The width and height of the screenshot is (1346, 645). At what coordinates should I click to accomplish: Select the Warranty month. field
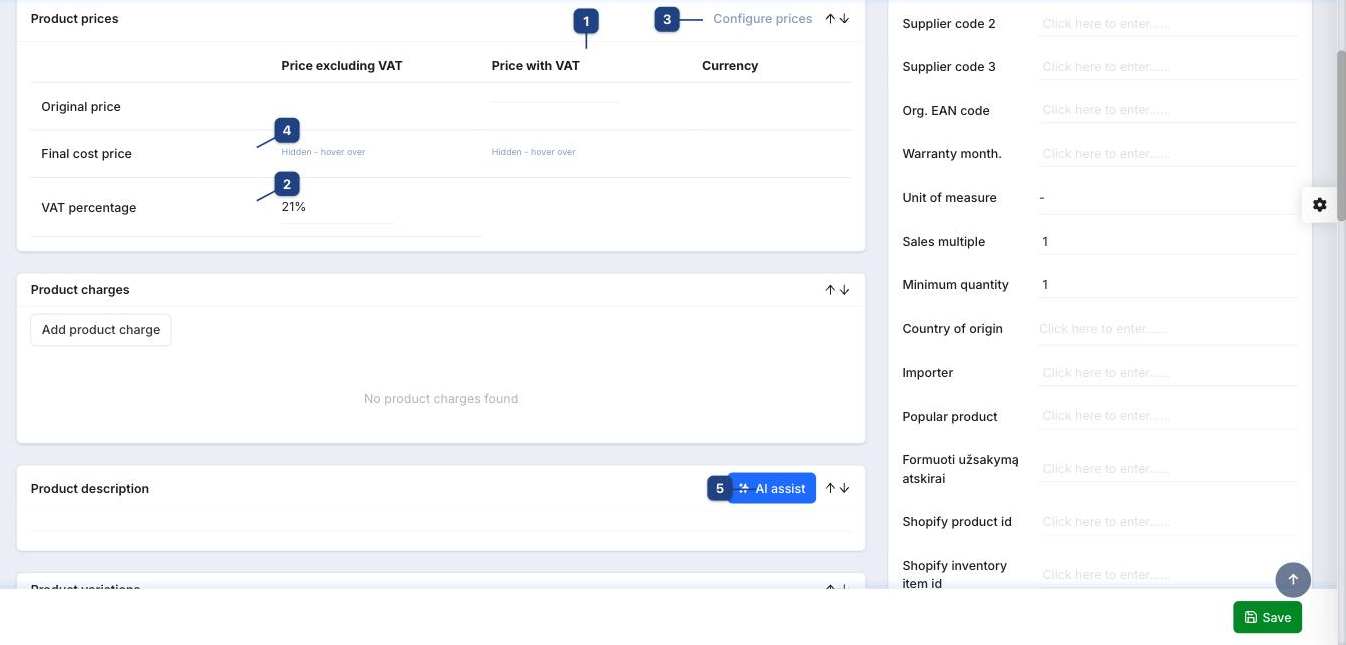1167,154
